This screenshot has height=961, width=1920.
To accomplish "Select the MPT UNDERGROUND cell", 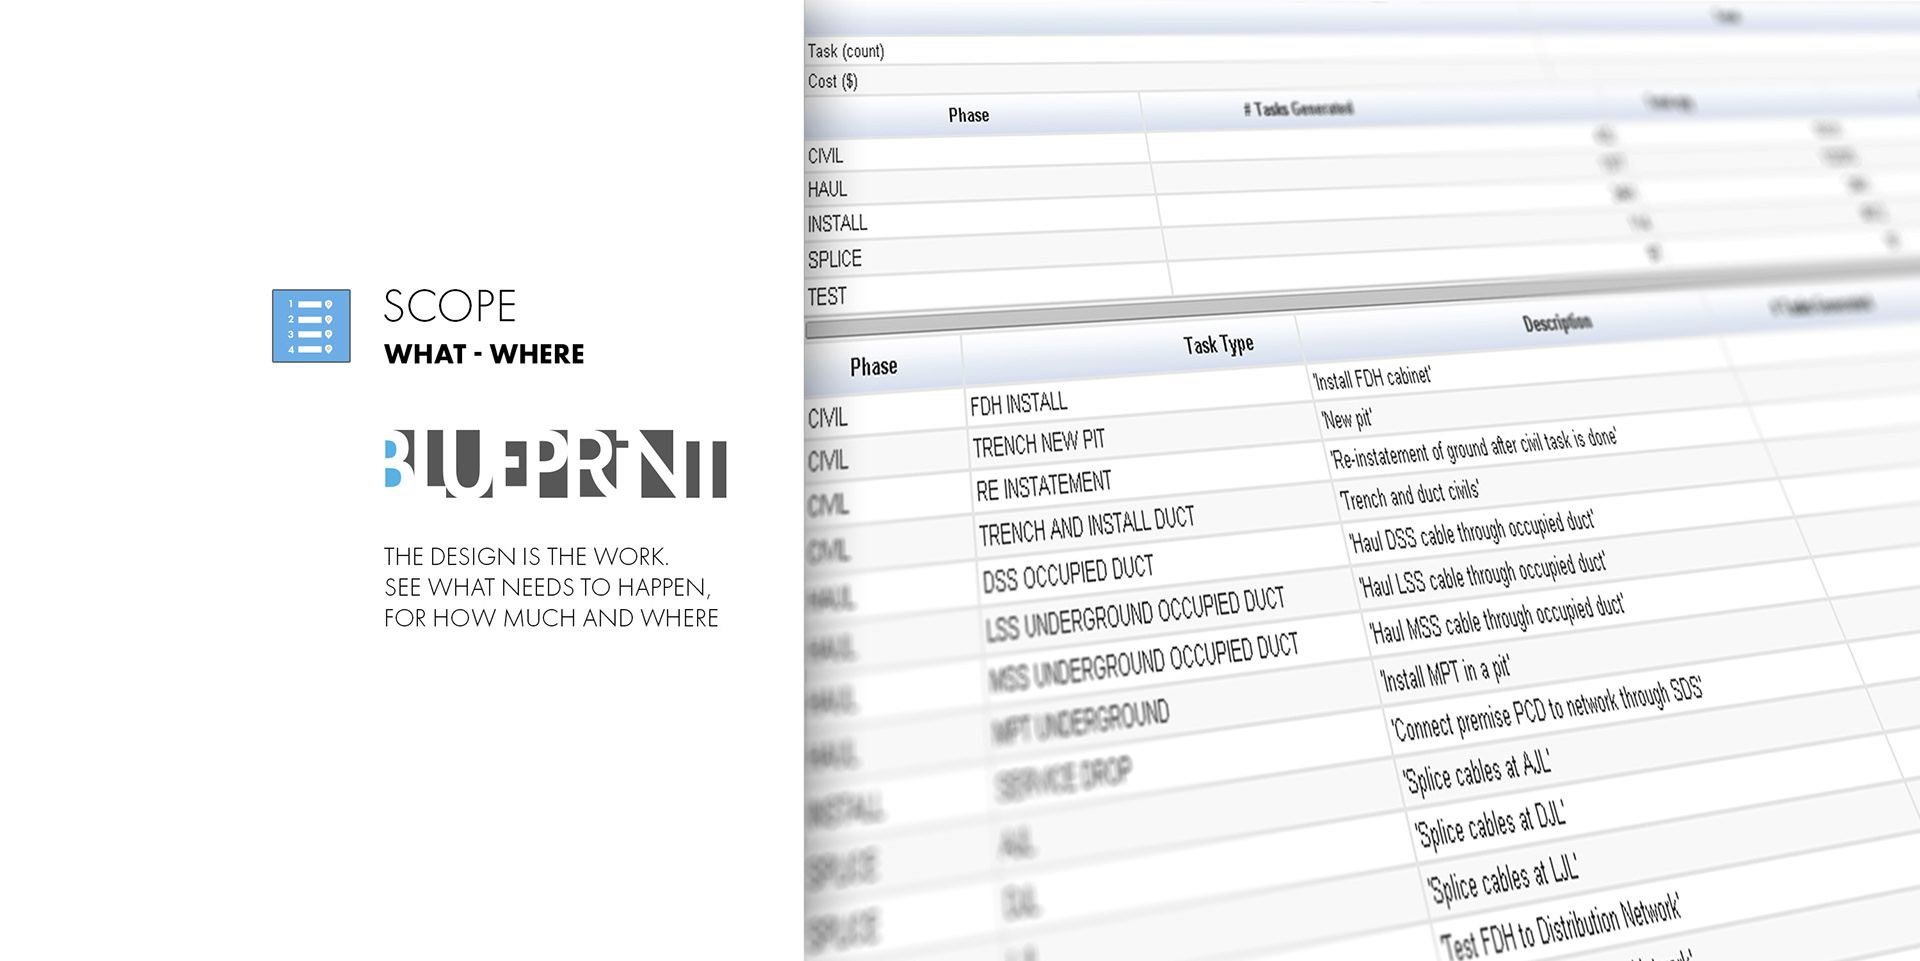I will (x=1080, y=721).
